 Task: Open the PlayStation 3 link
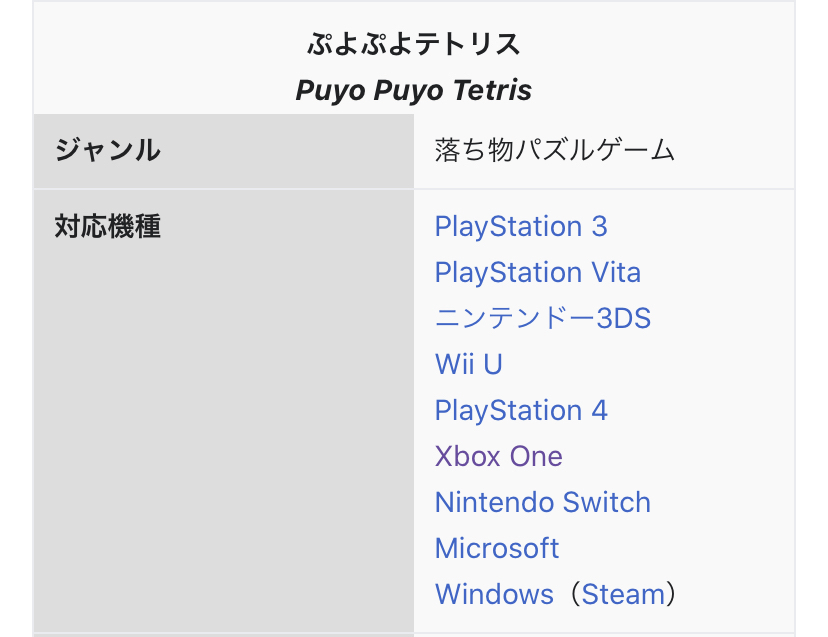[521, 227]
